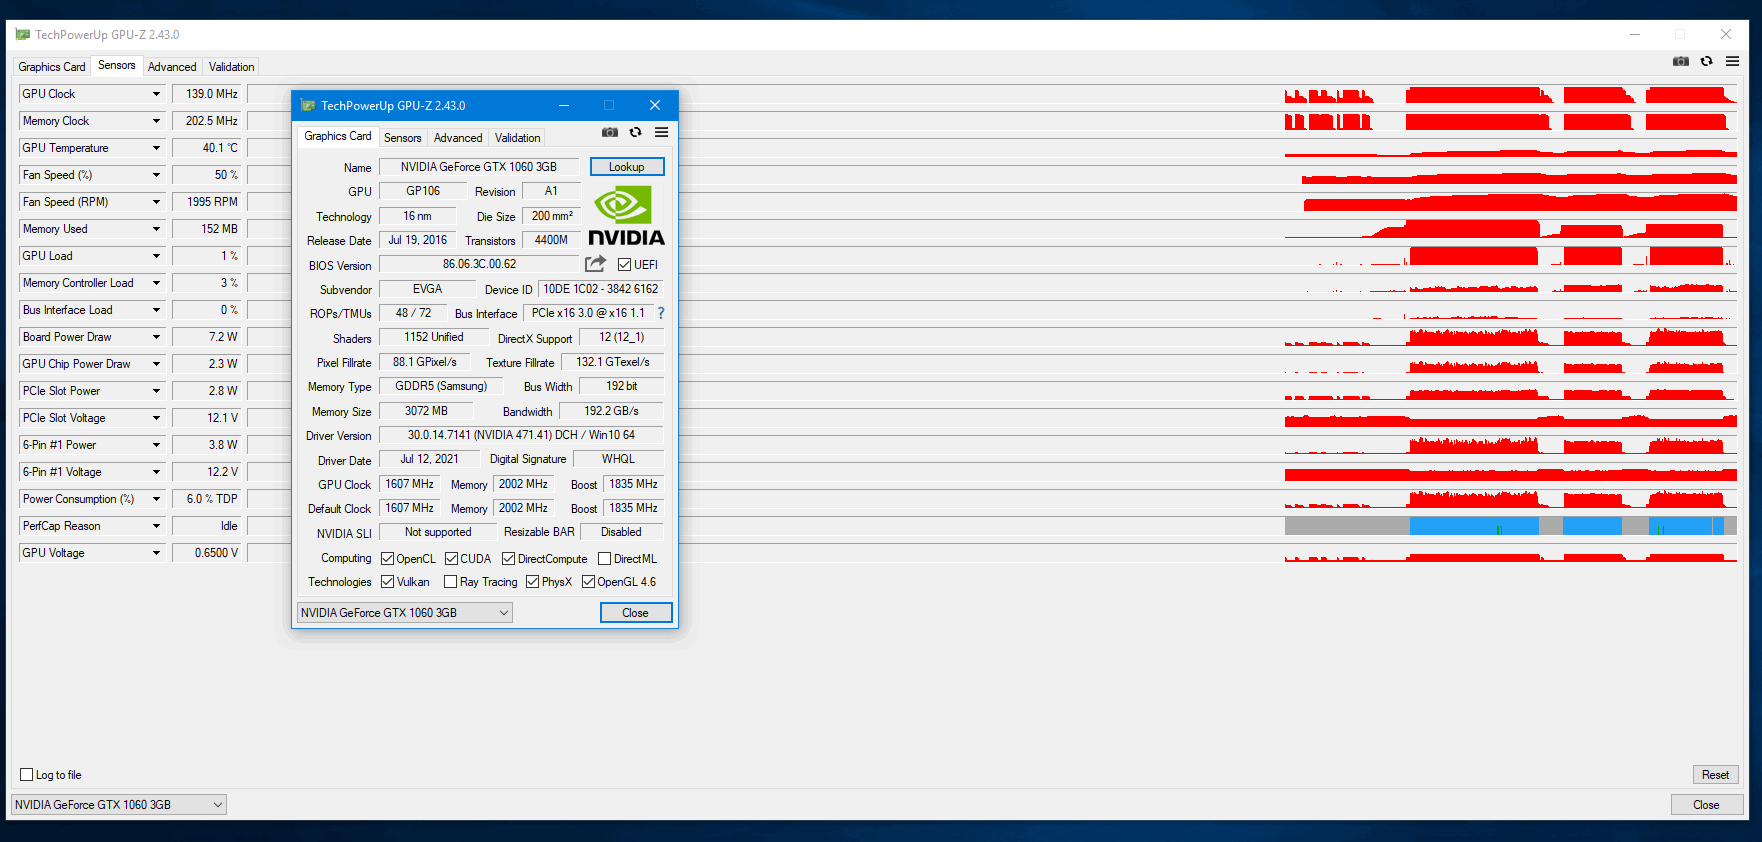Click the refresh icon in background Sensors window
1762x842 pixels.
tap(1706, 61)
